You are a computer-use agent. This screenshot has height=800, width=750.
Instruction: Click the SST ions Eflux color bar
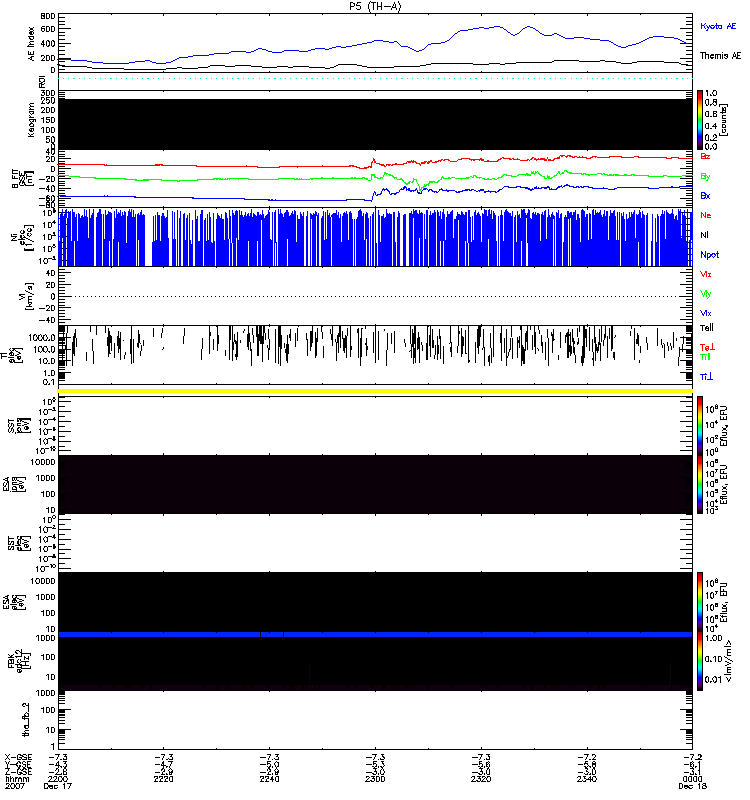click(700, 426)
